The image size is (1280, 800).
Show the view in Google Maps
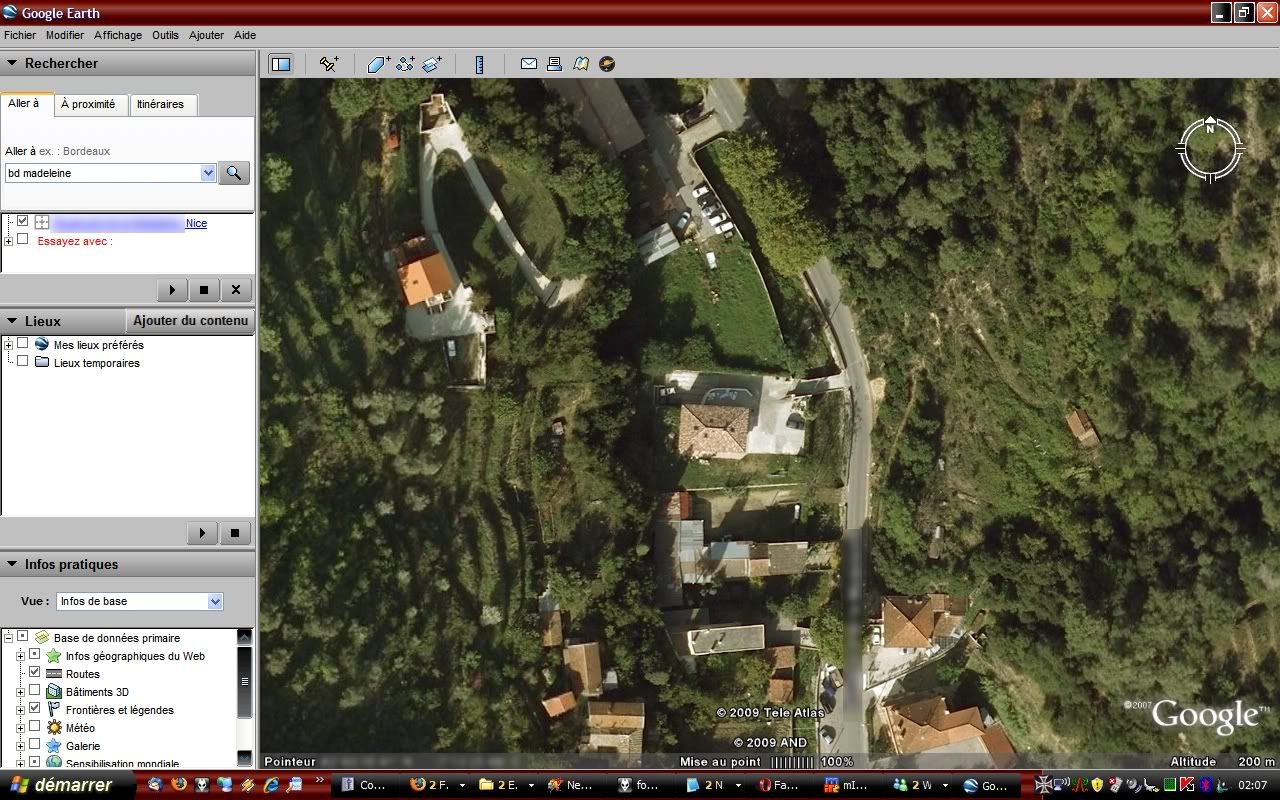[x=581, y=64]
